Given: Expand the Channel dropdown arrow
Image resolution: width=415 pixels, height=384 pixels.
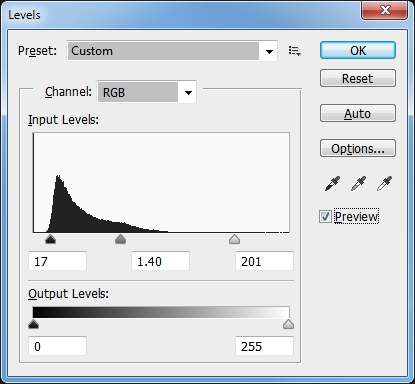Looking at the screenshot, I should (x=188, y=92).
